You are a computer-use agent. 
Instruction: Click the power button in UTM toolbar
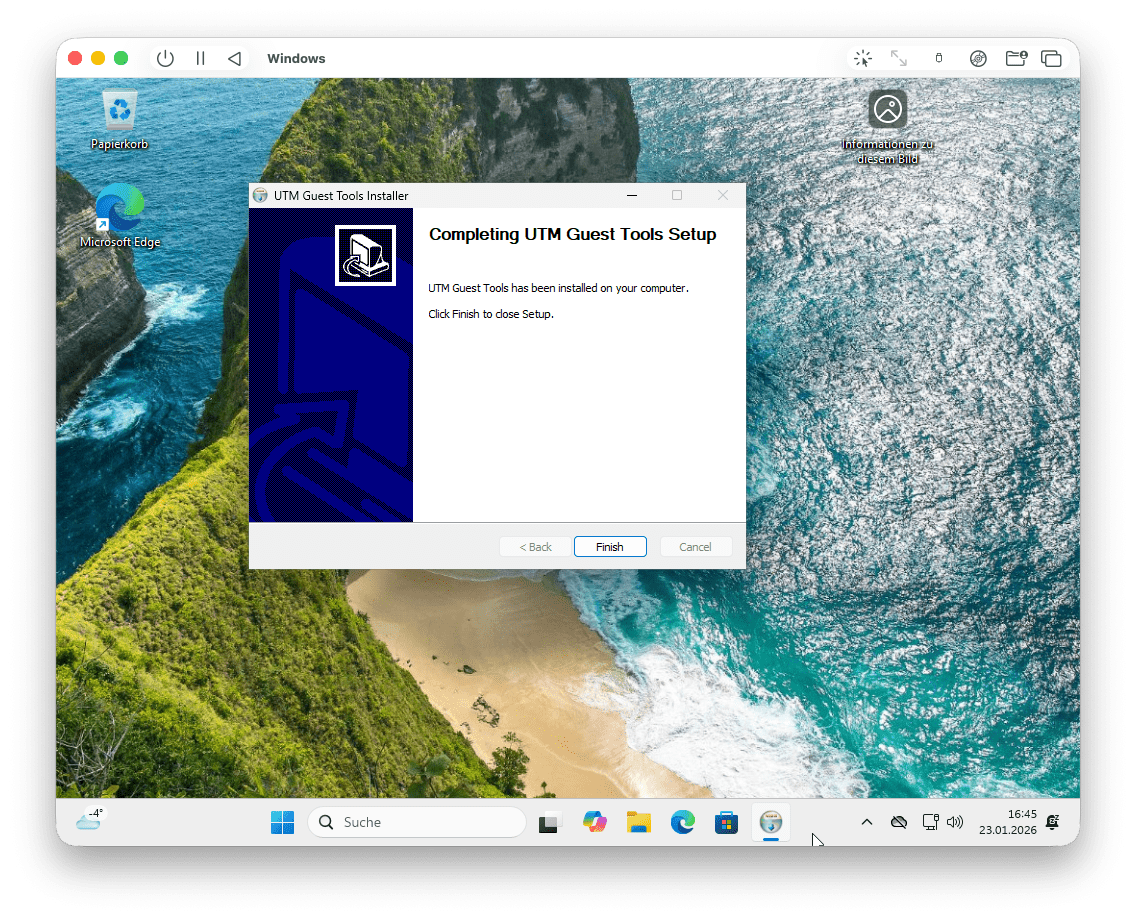click(x=165, y=58)
